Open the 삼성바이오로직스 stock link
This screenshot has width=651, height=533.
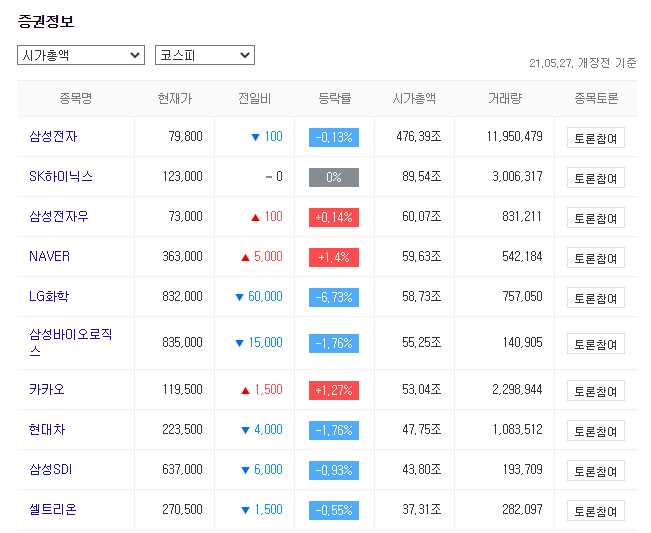[71, 342]
